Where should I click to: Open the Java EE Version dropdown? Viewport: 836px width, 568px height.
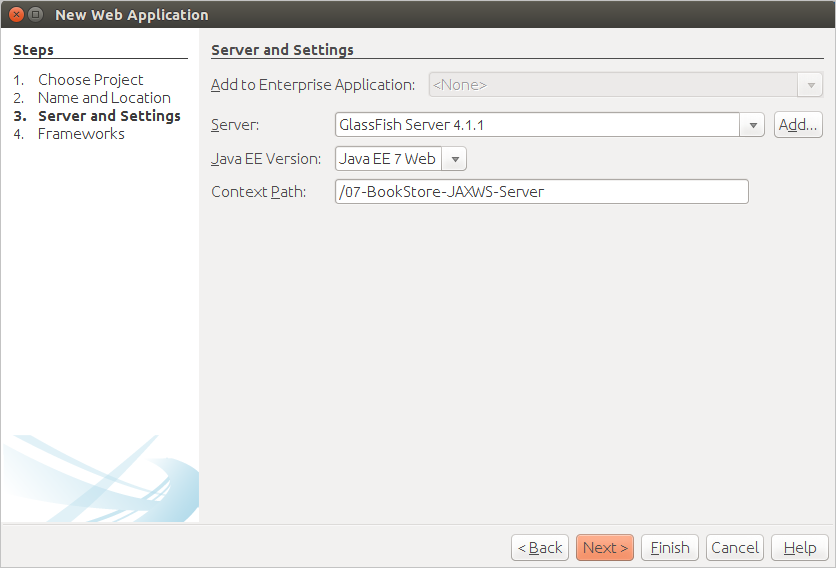point(455,159)
